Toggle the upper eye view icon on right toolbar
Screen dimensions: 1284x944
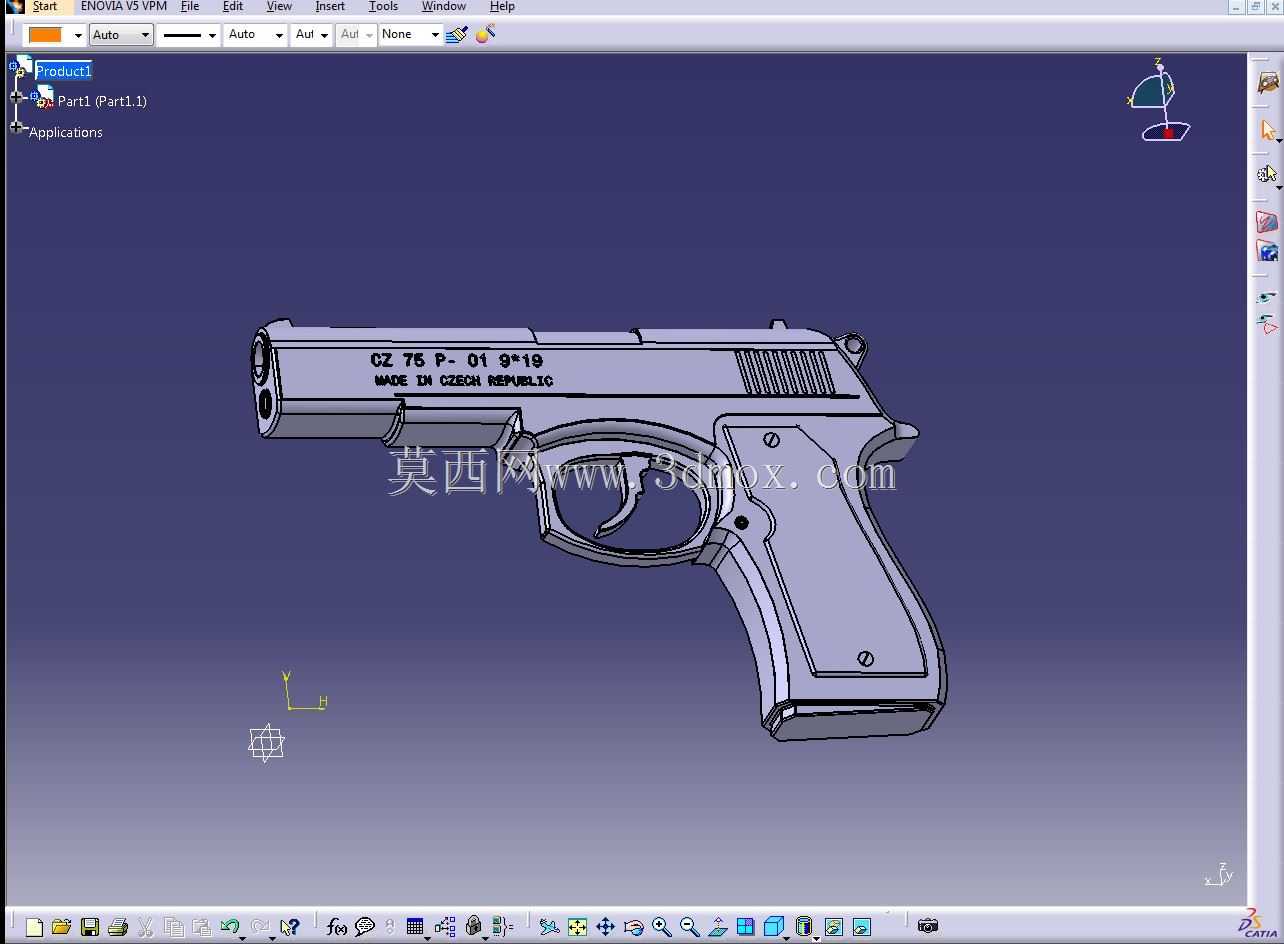click(1267, 297)
